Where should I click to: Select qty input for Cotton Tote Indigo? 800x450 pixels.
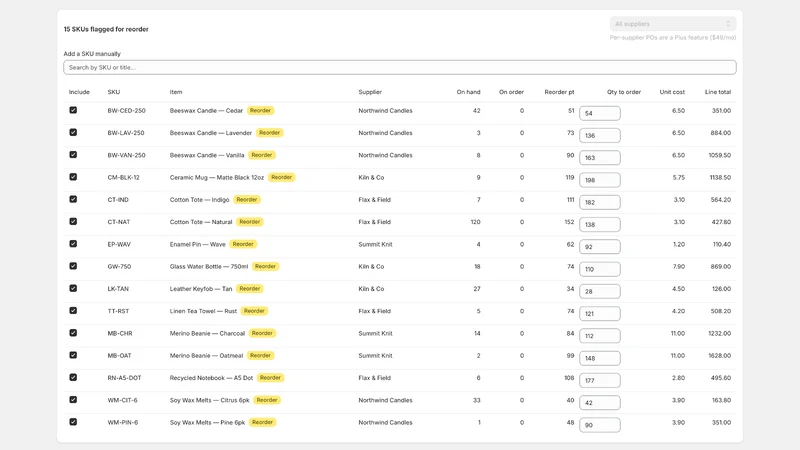click(x=599, y=202)
